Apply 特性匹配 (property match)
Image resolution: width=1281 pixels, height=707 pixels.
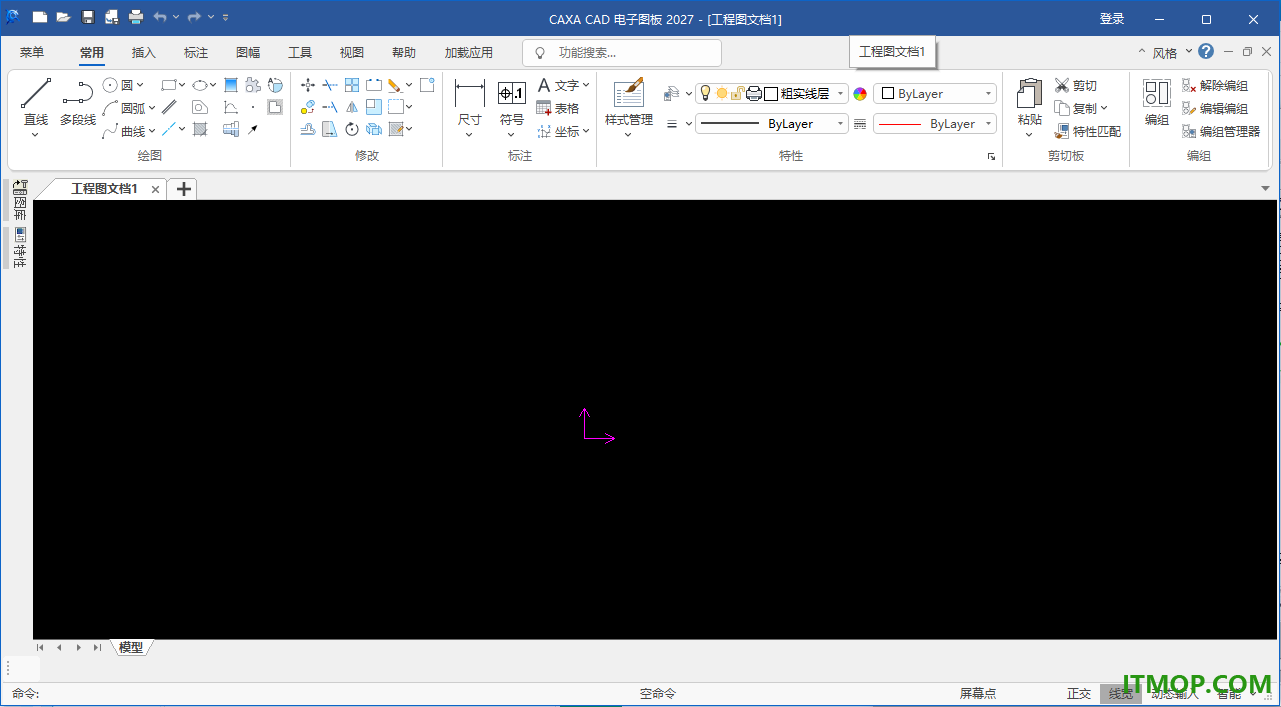click(1088, 131)
